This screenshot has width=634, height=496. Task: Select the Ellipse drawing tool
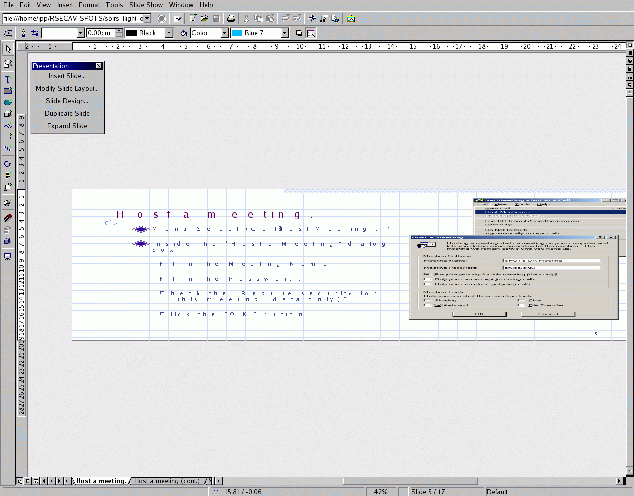coord(7,102)
